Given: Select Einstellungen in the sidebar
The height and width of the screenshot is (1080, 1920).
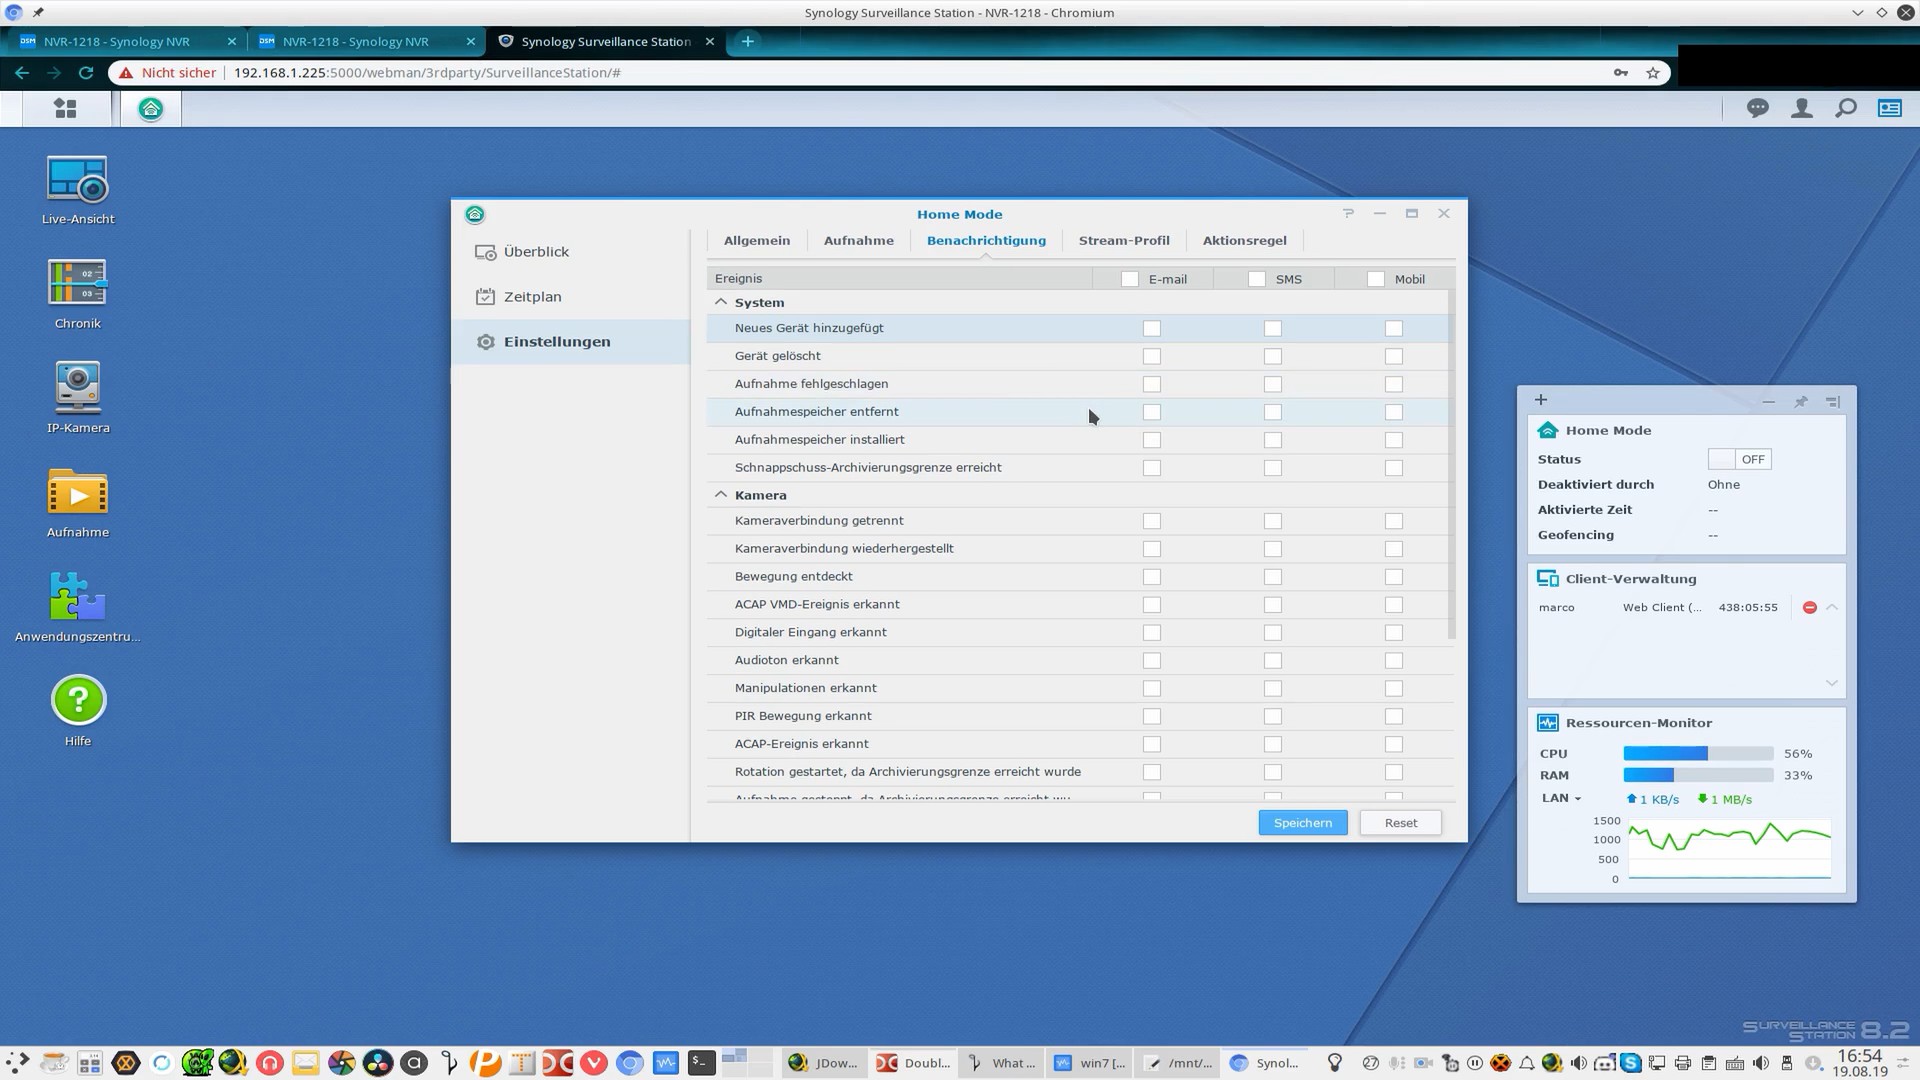Looking at the screenshot, I should pyautogui.click(x=570, y=342).
